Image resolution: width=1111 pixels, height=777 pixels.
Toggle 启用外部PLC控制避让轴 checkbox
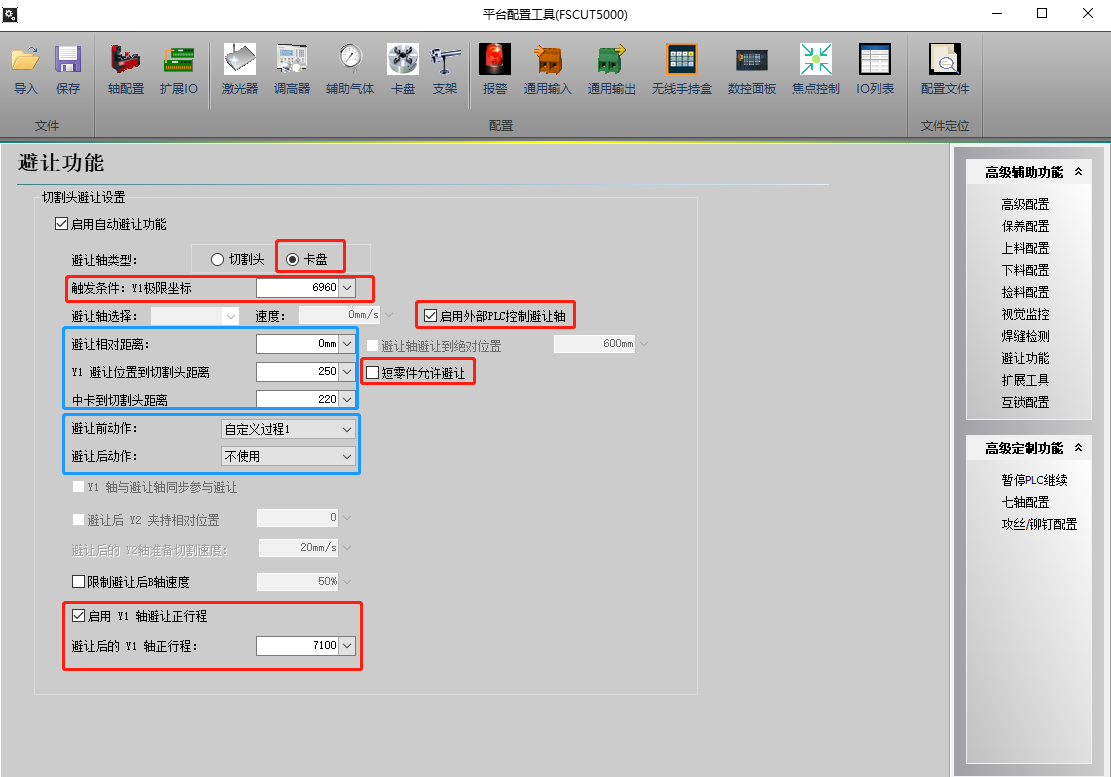(431, 316)
